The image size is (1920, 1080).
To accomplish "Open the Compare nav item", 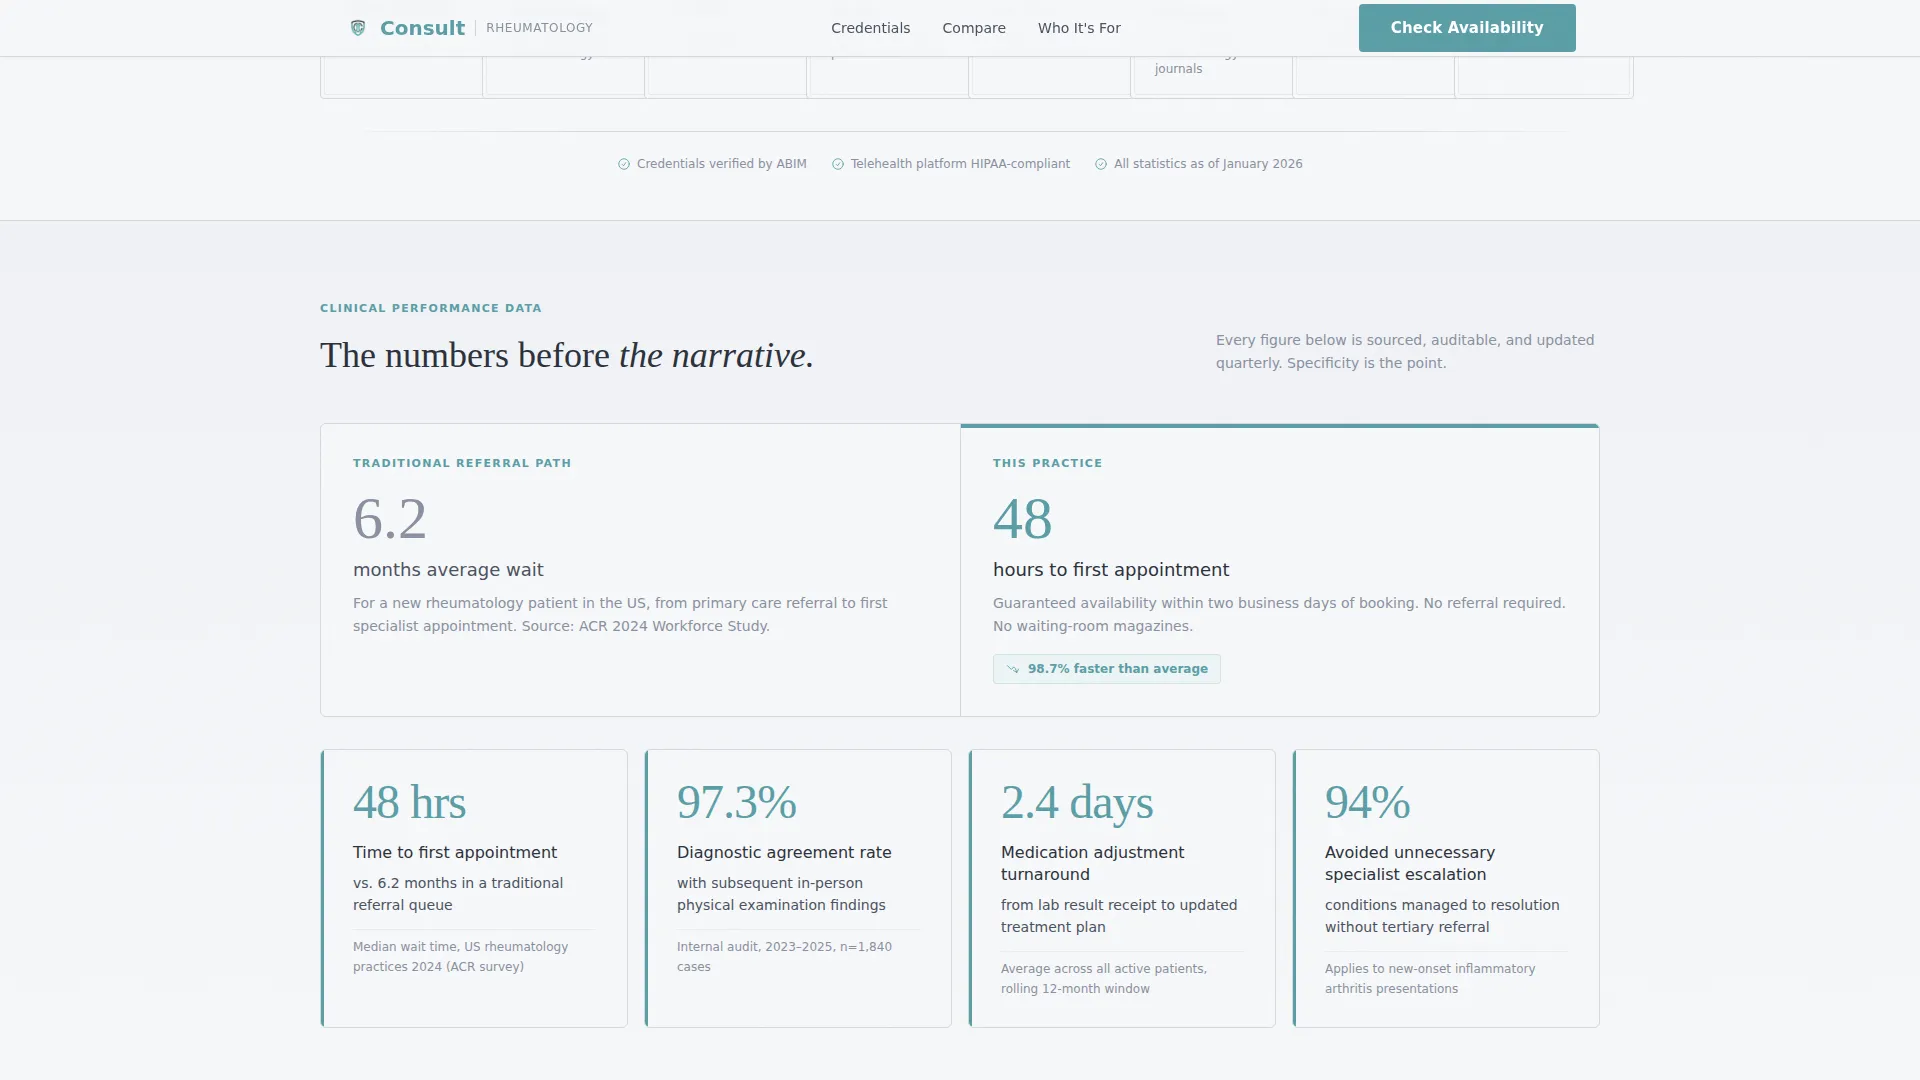I will click(974, 28).
